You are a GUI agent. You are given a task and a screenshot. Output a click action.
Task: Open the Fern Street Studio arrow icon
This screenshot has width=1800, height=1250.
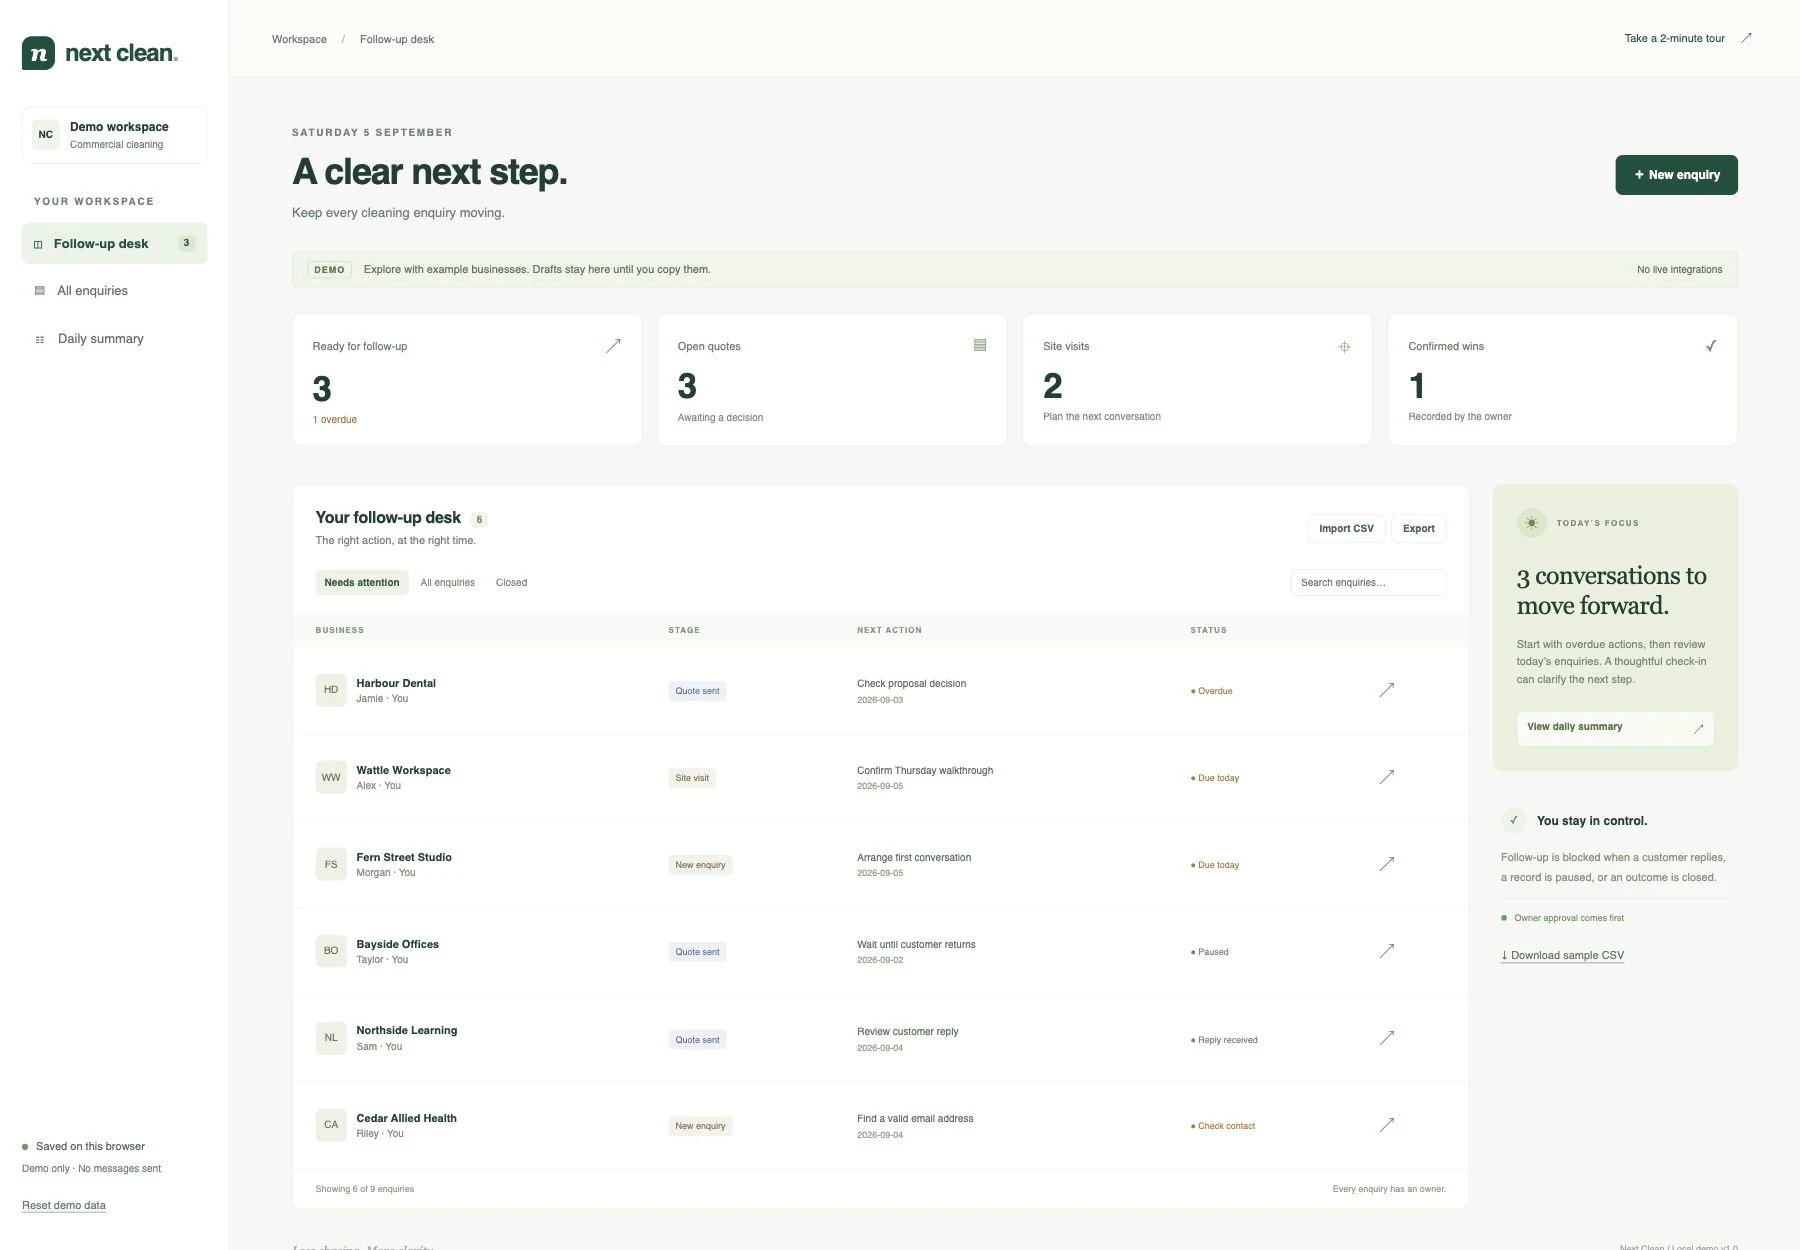coord(1387,864)
